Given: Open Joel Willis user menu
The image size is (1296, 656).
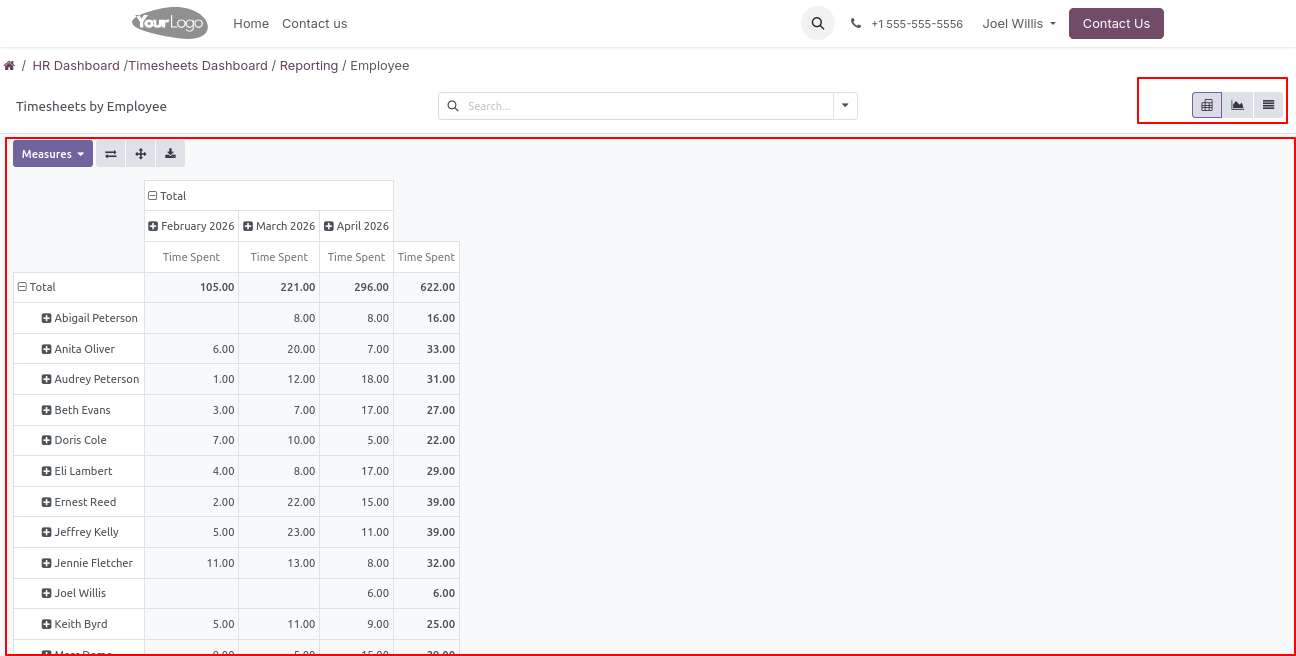Looking at the screenshot, I should click(x=1018, y=24).
